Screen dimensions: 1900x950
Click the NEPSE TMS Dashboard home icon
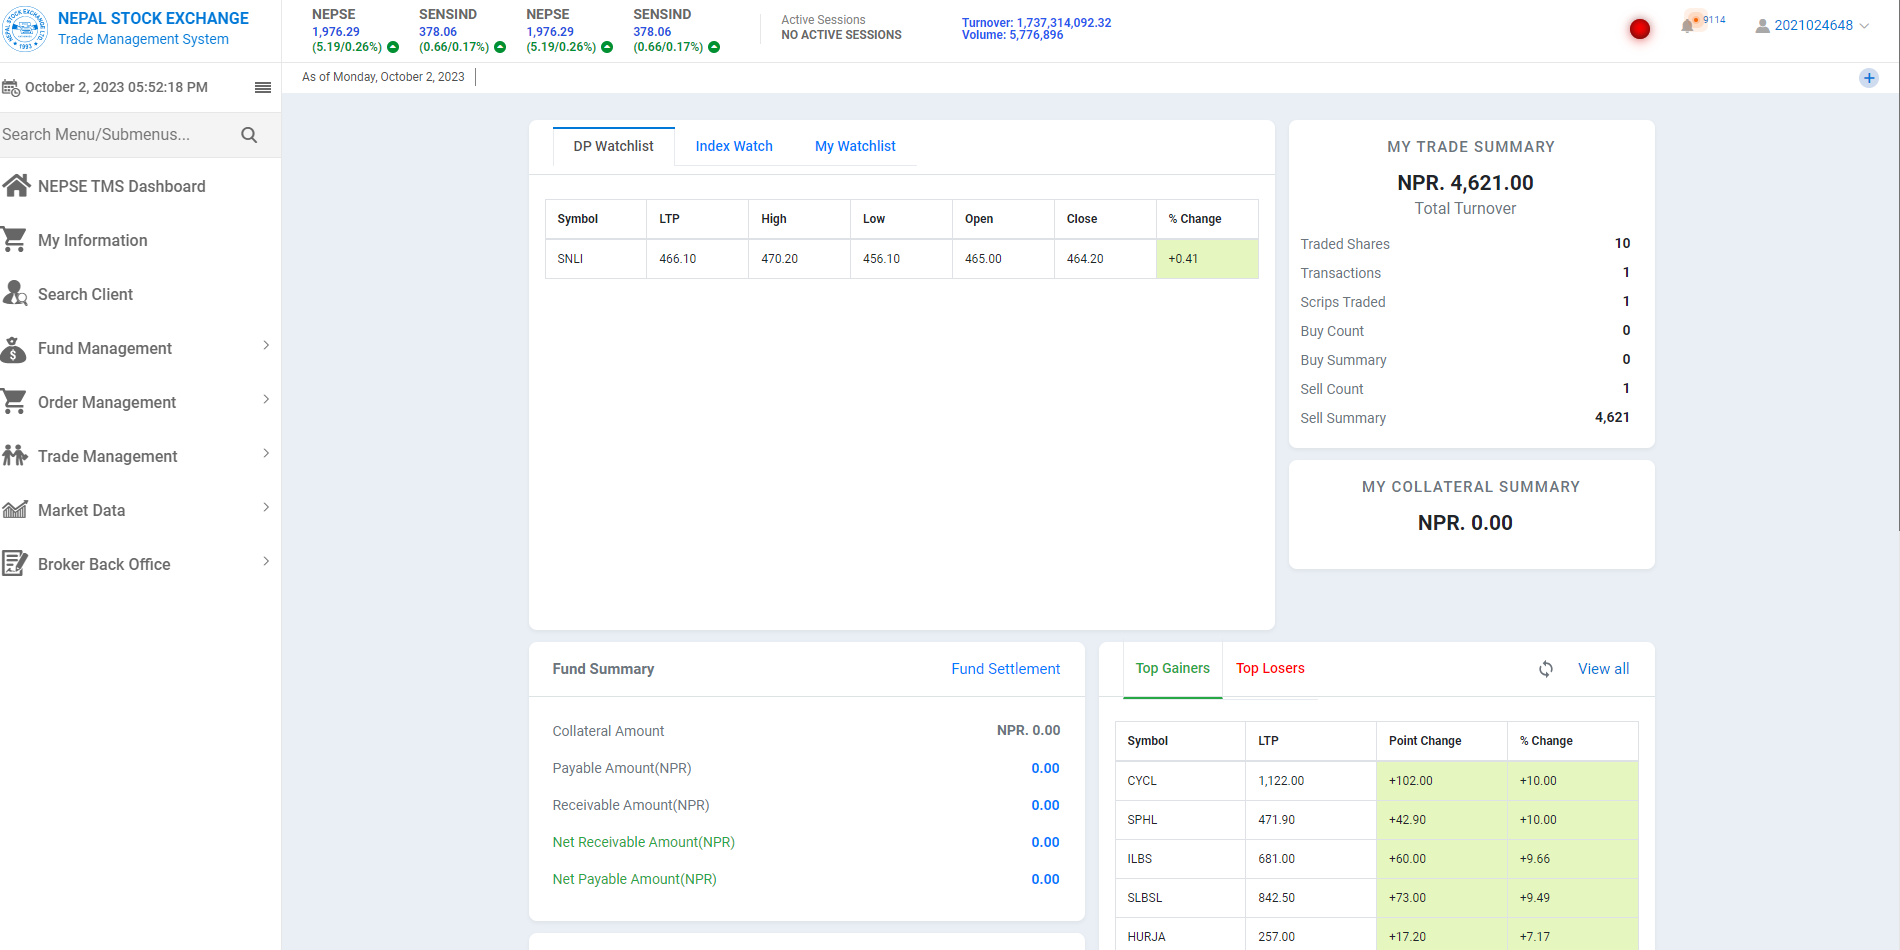pyautogui.click(x=16, y=185)
